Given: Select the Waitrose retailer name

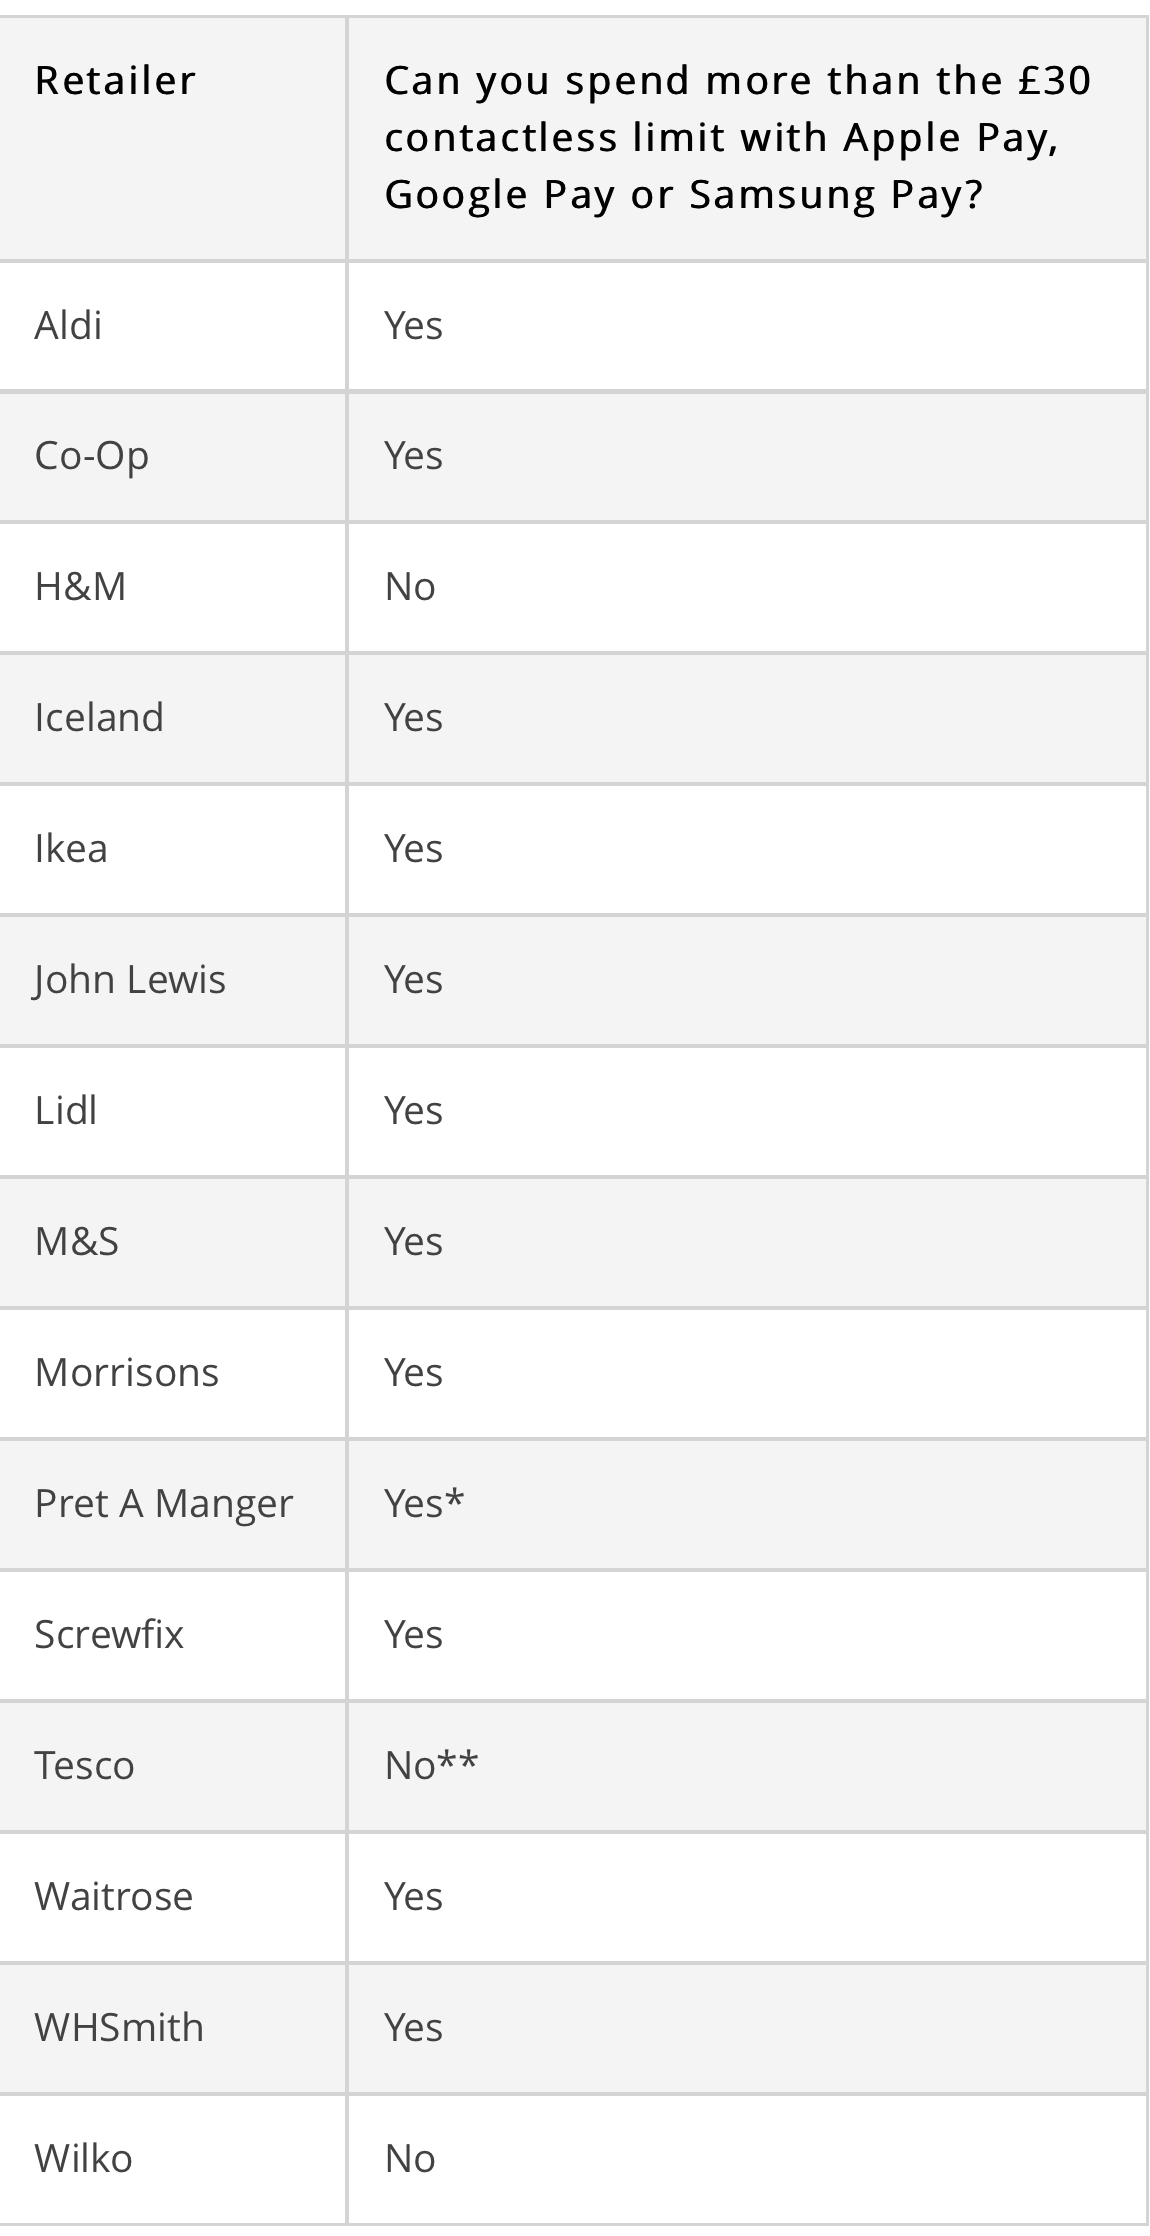Looking at the screenshot, I should [113, 1896].
